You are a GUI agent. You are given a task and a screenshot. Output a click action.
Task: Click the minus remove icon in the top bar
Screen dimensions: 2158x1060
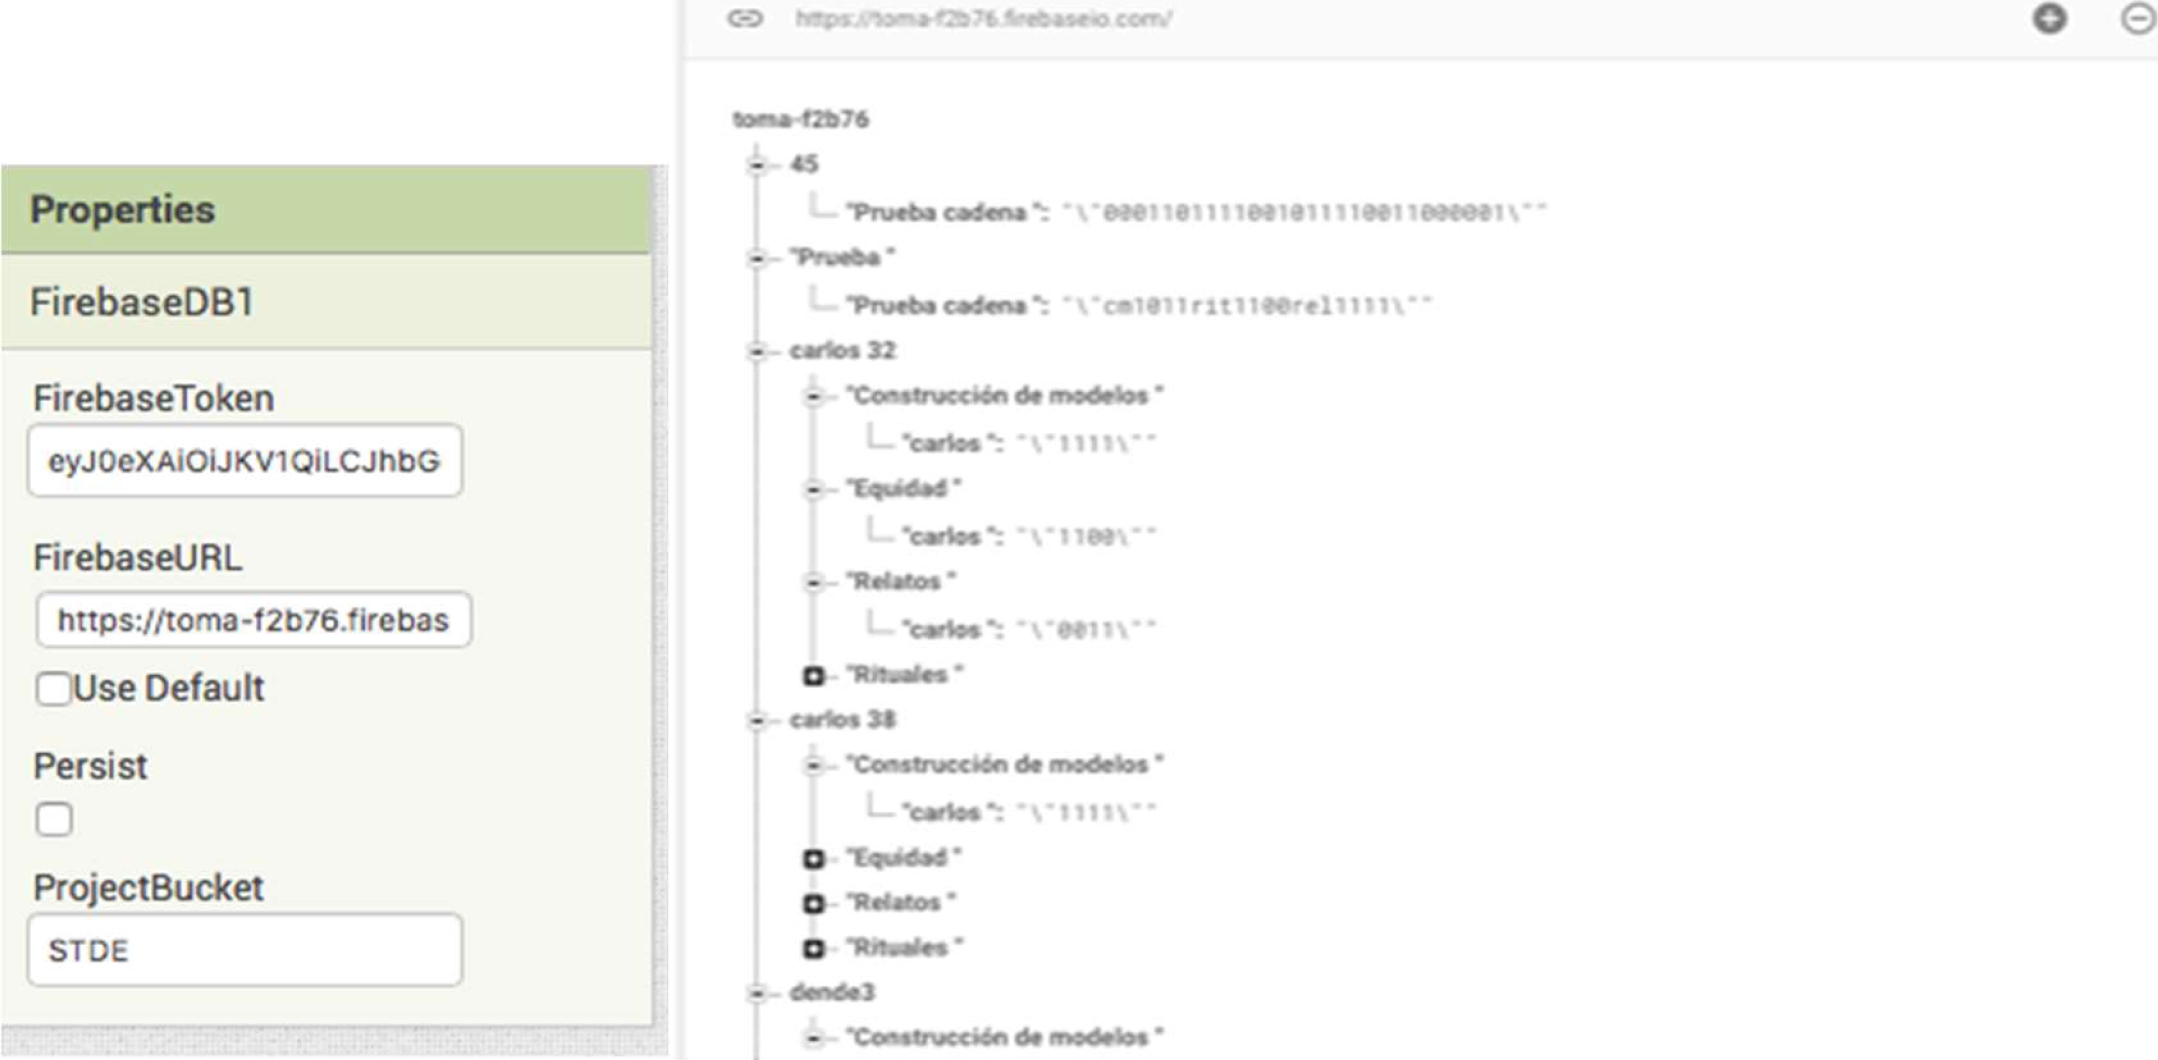click(x=2137, y=19)
